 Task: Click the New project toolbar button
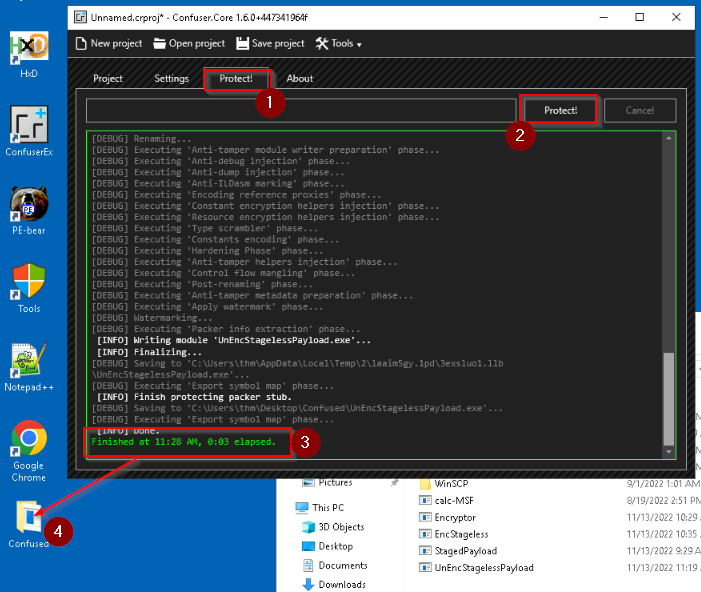(x=109, y=43)
